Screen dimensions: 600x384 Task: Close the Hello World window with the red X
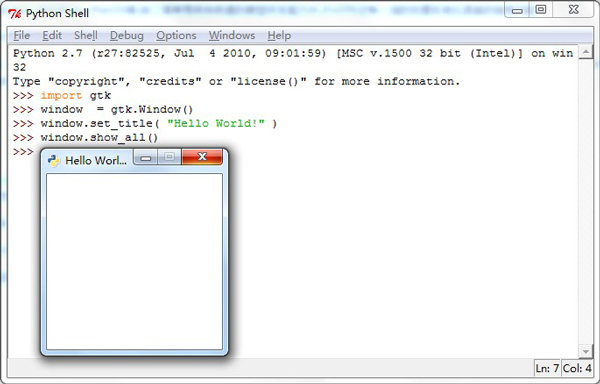click(x=202, y=156)
